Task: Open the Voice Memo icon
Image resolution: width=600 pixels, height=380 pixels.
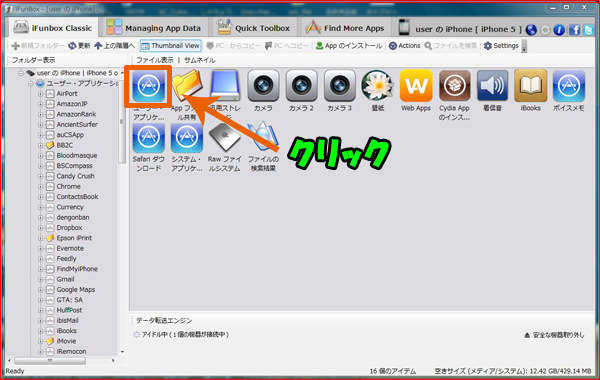Action: 569,86
